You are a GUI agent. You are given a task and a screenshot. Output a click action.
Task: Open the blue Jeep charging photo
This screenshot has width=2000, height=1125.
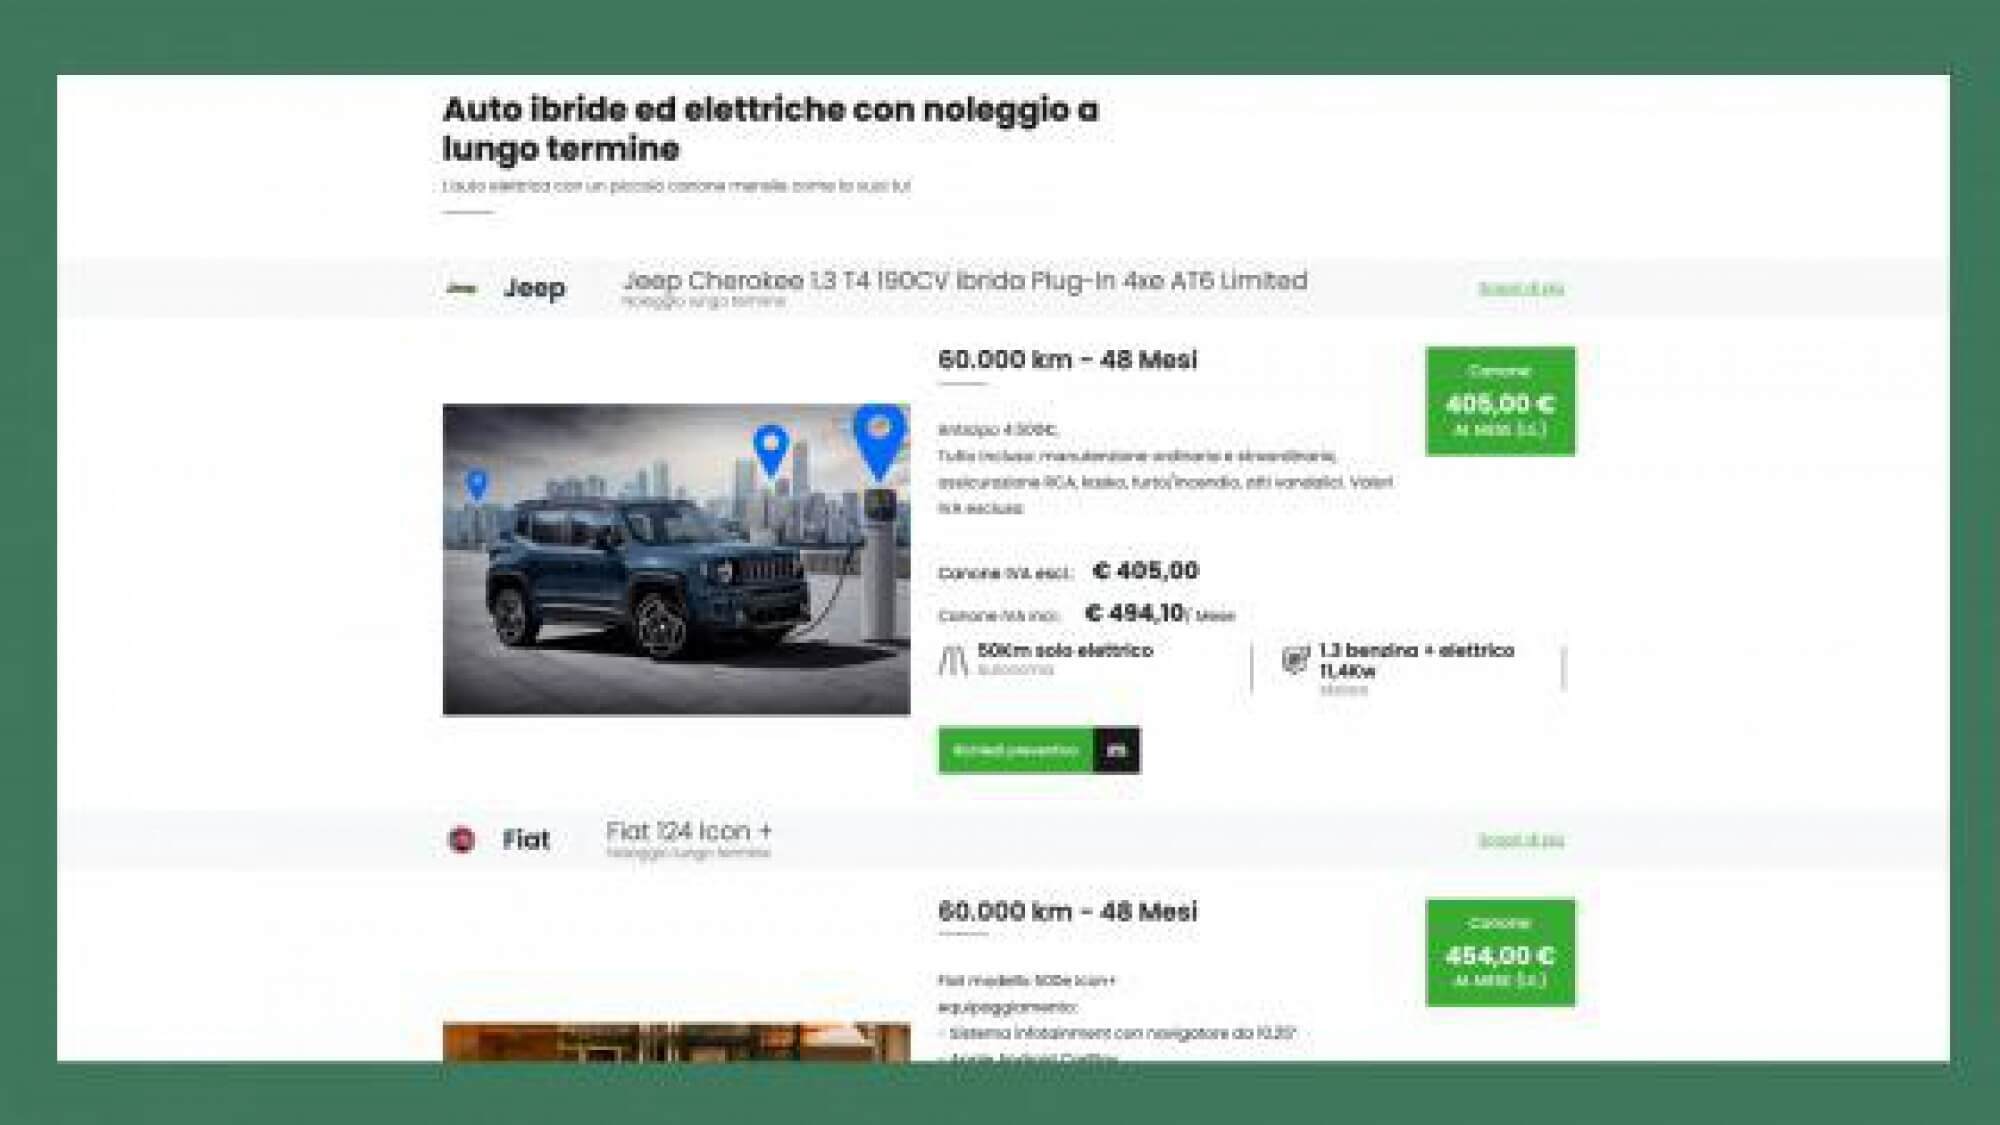click(676, 559)
